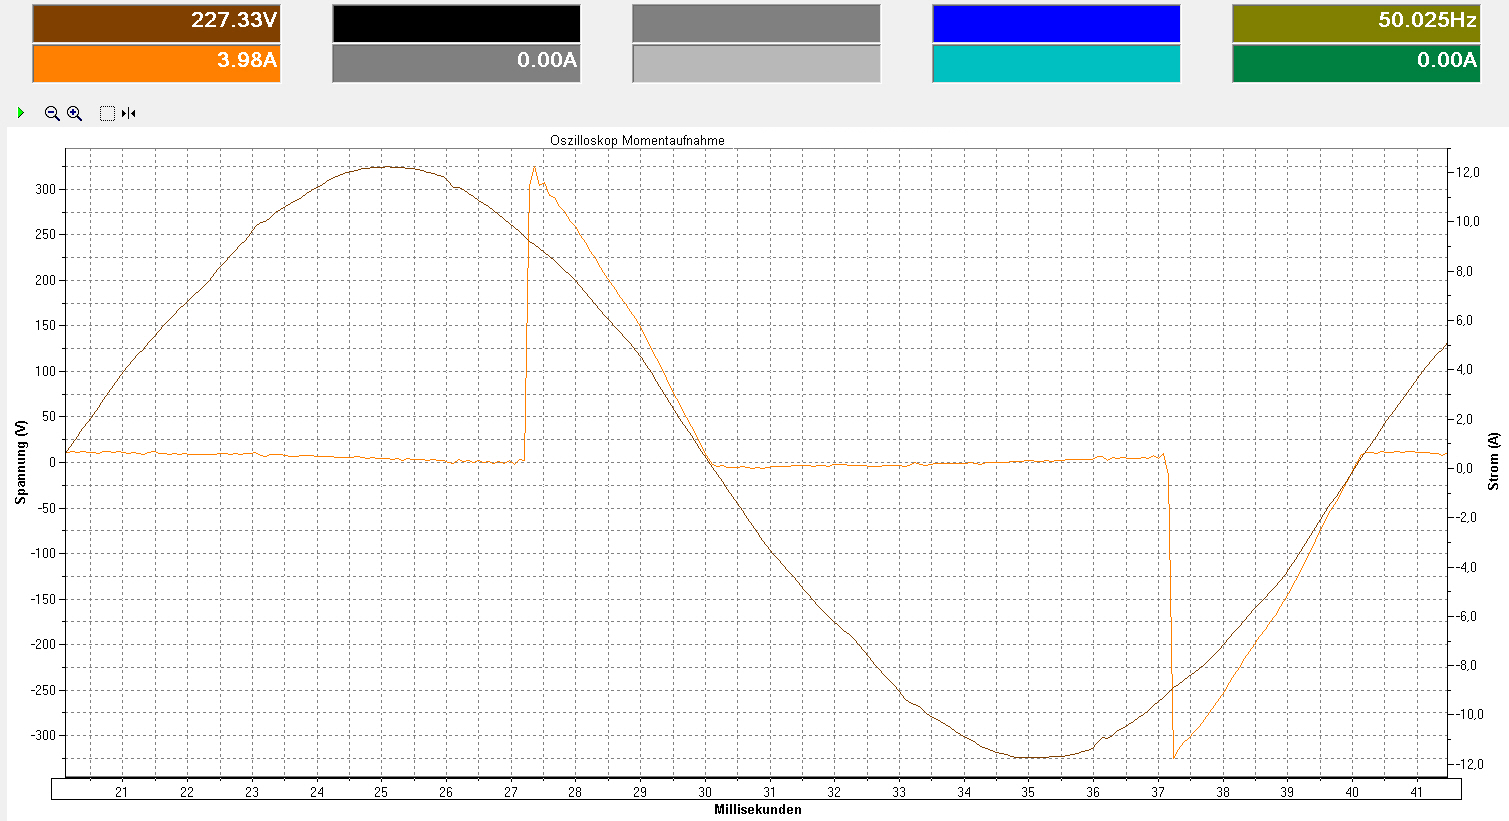Start capture with the green play arrow
Screen dimensions: 1509x821
[21, 113]
